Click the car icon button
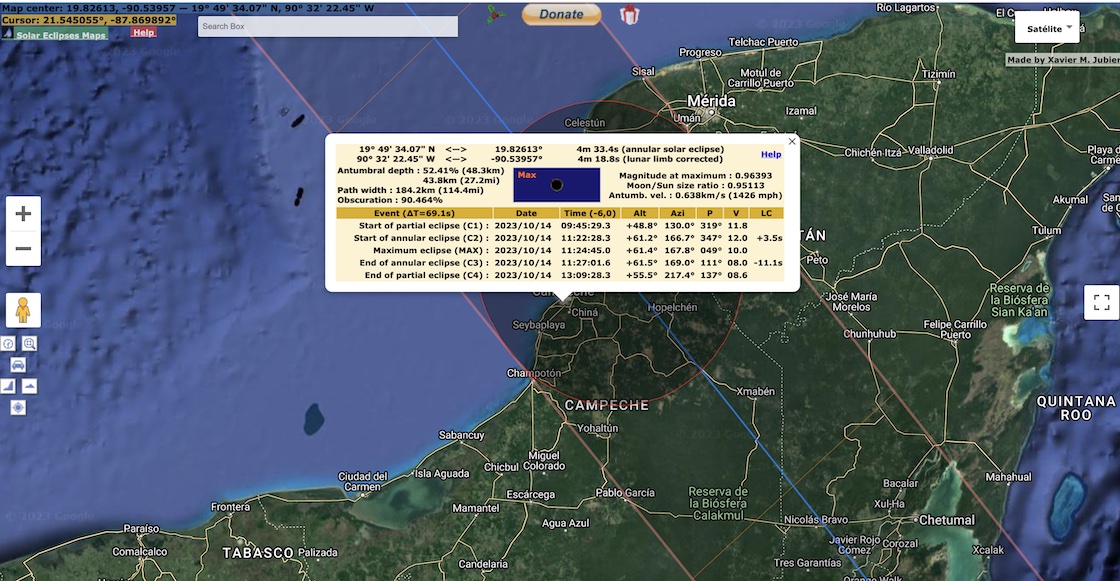This screenshot has height=581, width=1120. coord(18,364)
